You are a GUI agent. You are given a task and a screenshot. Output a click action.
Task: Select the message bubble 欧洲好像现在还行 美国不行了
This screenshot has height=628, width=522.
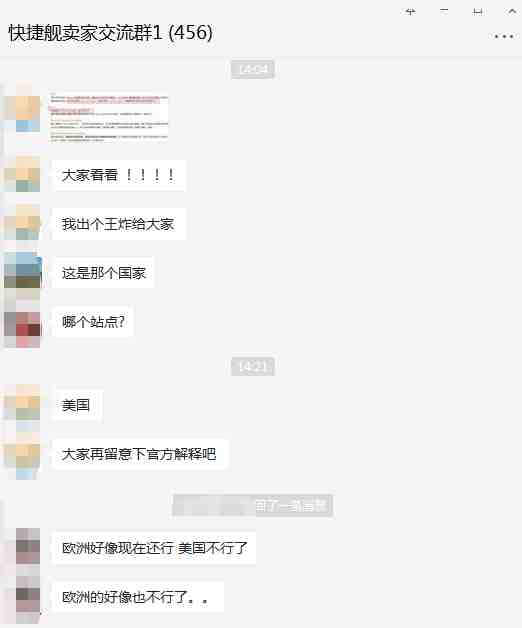[154, 548]
